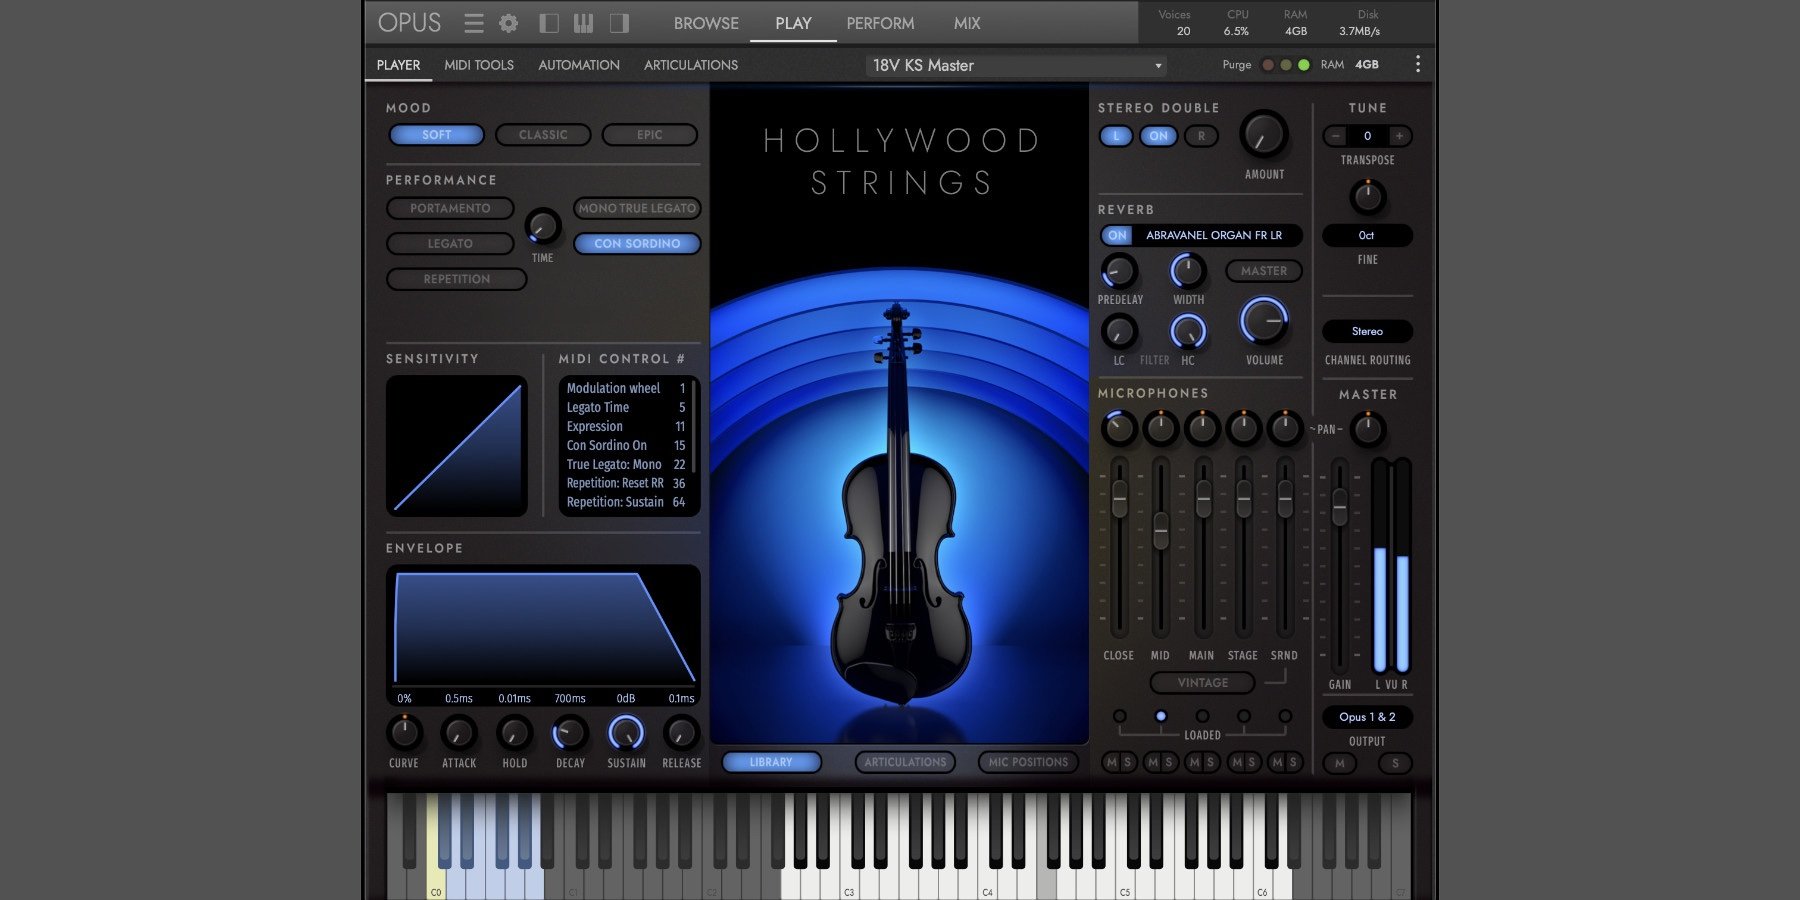Open settings via the gear icon
The width and height of the screenshot is (1800, 900).
(x=509, y=23)
